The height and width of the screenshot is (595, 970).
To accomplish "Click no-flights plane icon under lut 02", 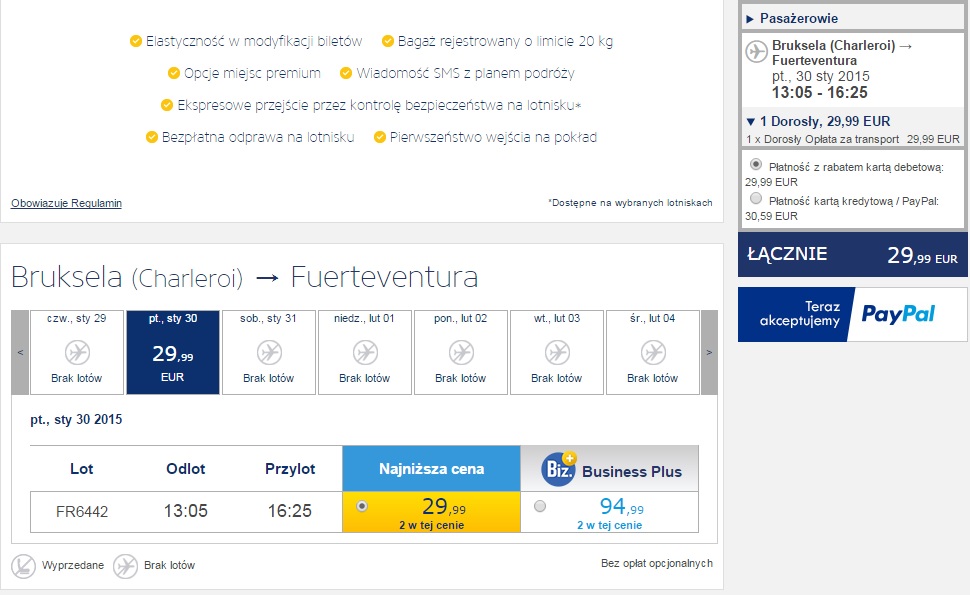I will (461, 353).
